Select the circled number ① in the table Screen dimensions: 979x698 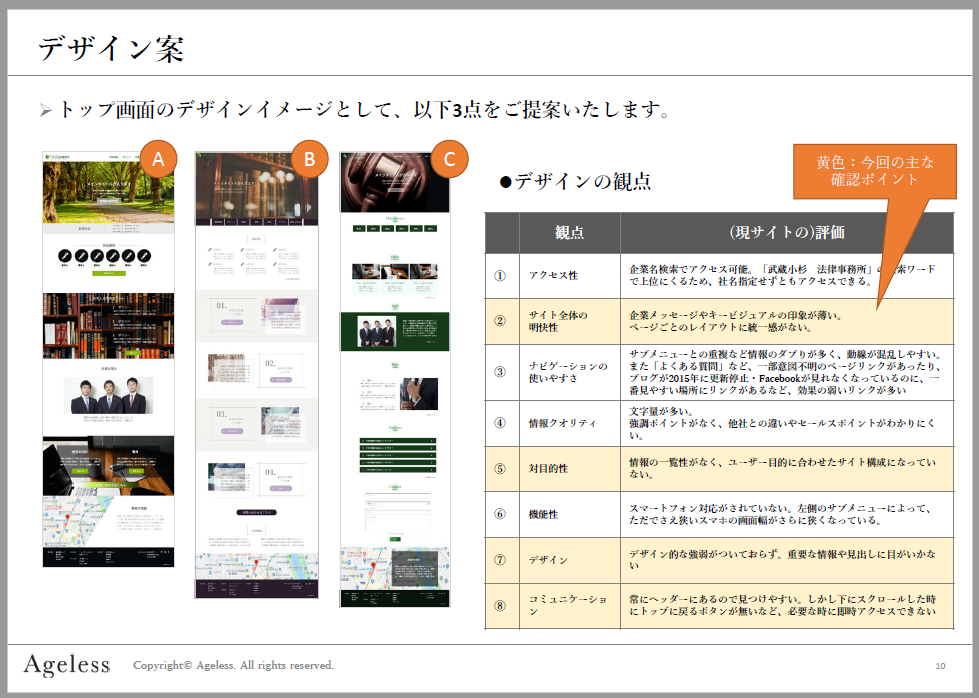click(501, 275)
